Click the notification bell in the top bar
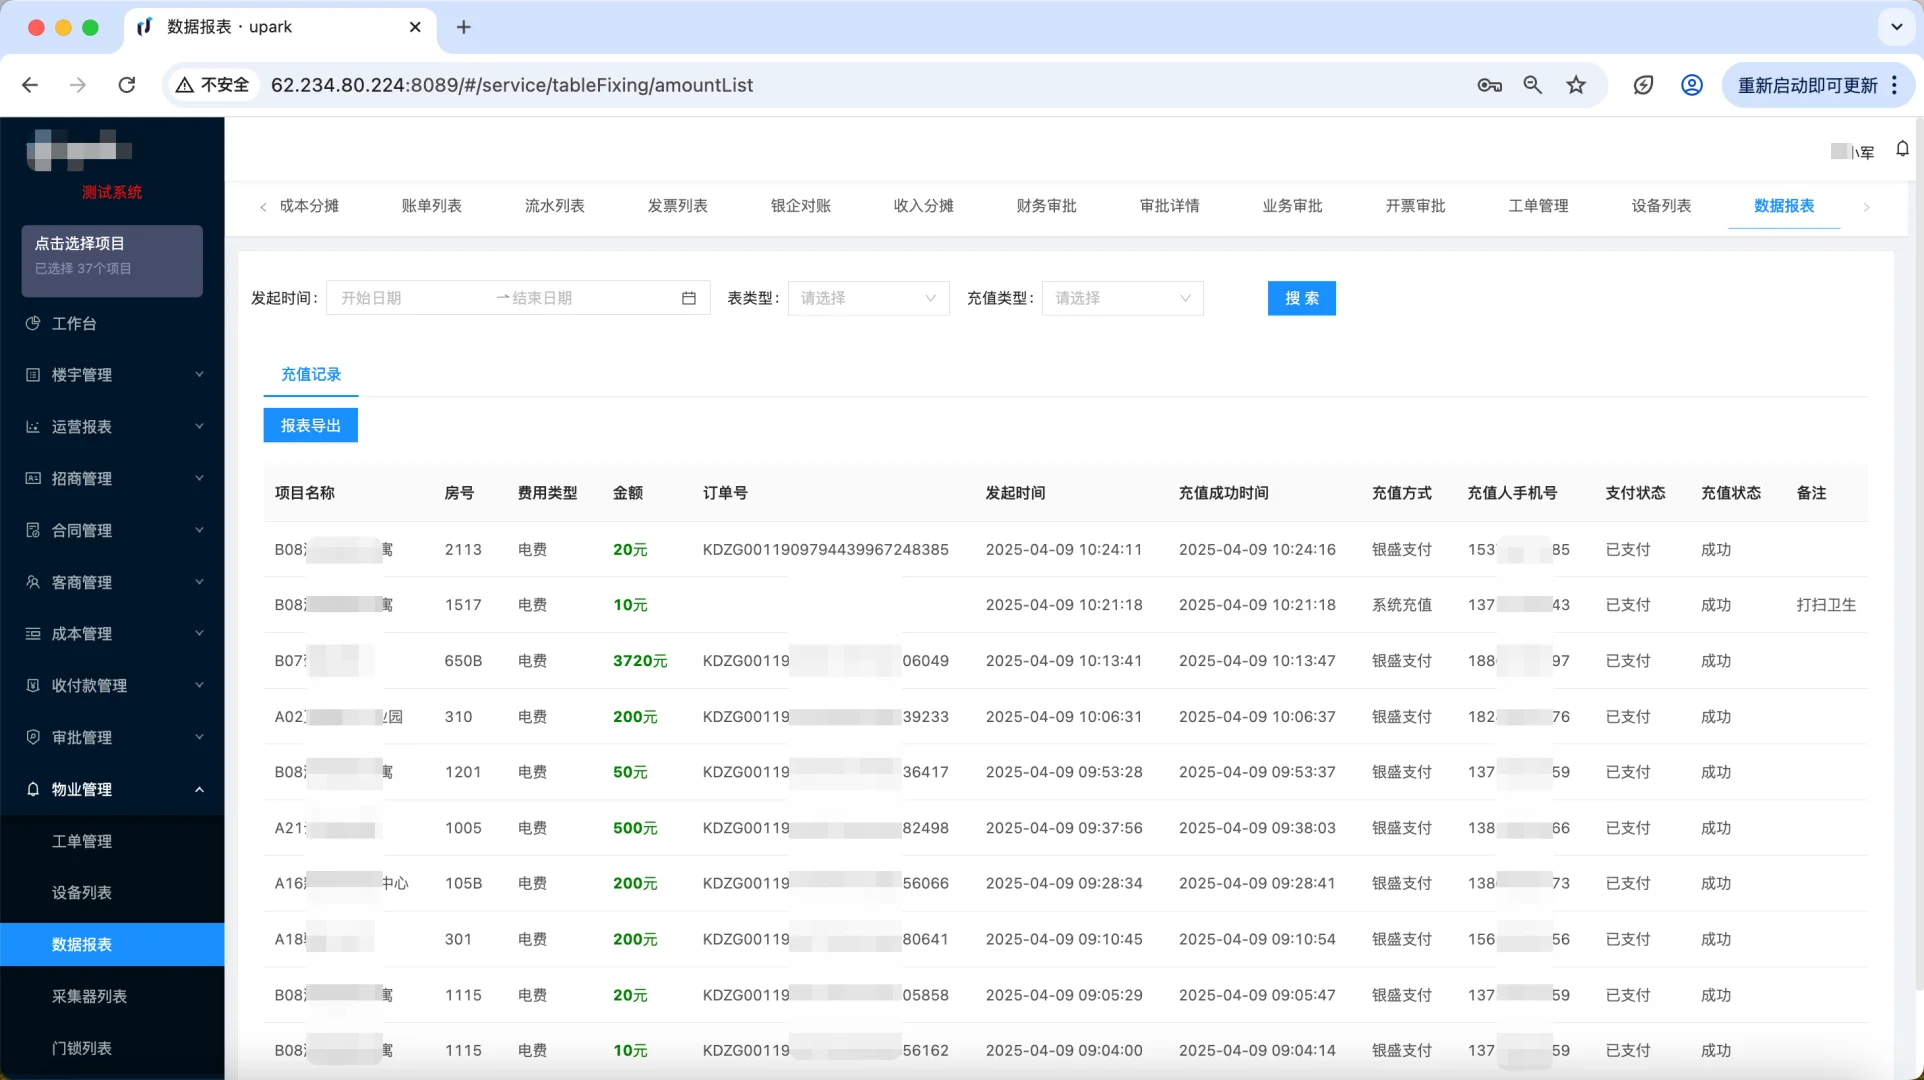This screenshot has width=1924, height=1080. [x=1902, y=149]
